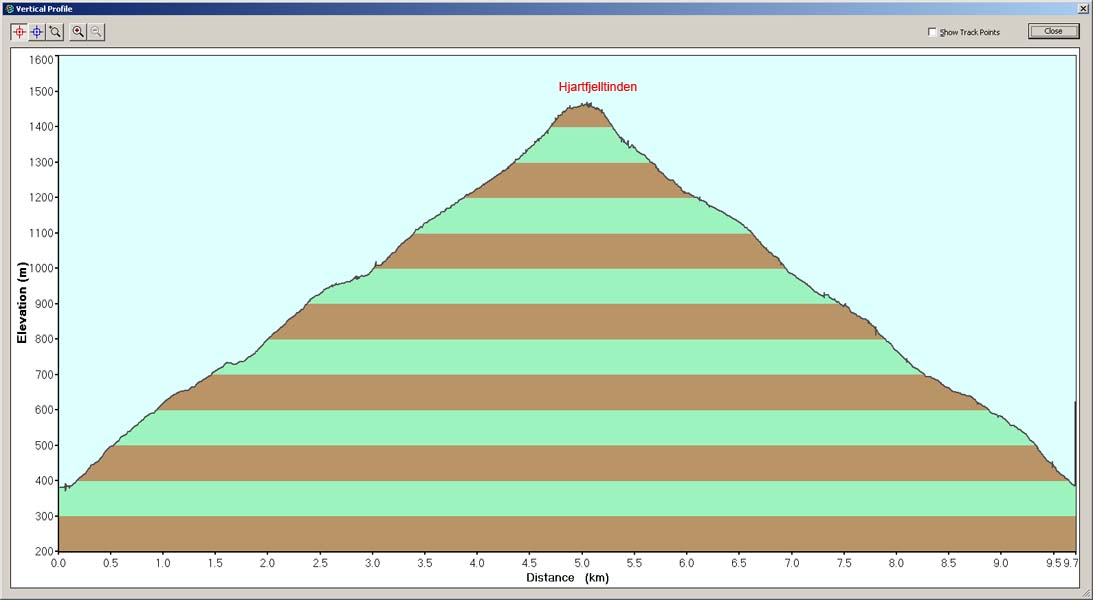Enable the Show Track Points checkbox
The image size is (1093, 600).
(933, 32)
